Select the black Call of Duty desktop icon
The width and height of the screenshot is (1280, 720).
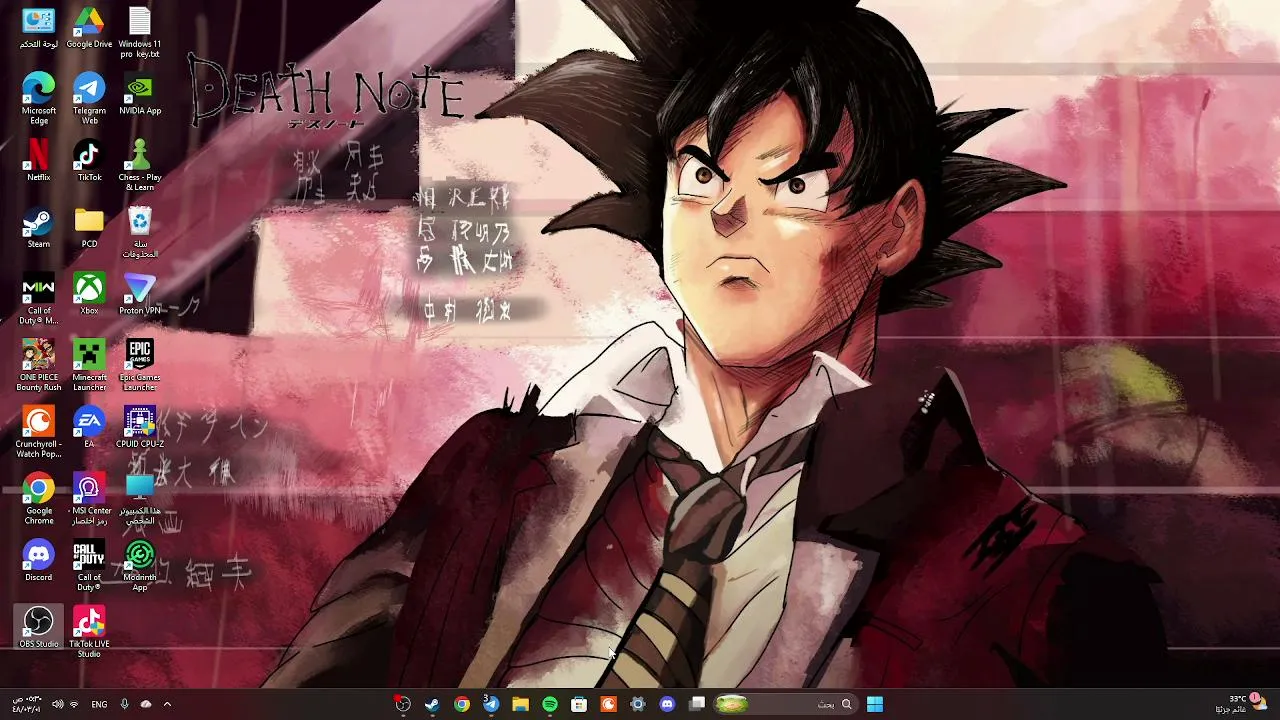click(89, 566)
